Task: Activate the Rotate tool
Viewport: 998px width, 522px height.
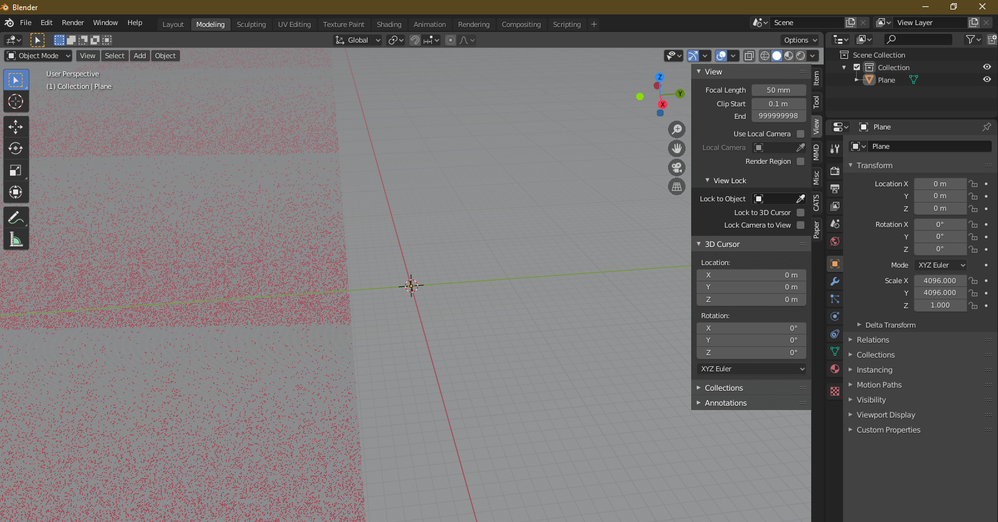Action: (16, 148)
